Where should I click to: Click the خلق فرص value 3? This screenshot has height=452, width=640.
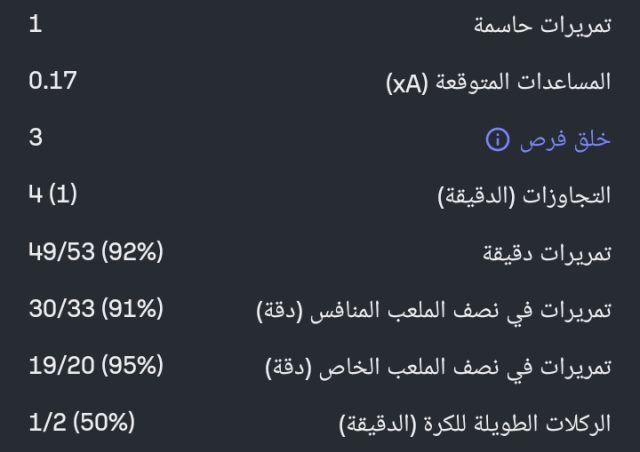point(35,138)
